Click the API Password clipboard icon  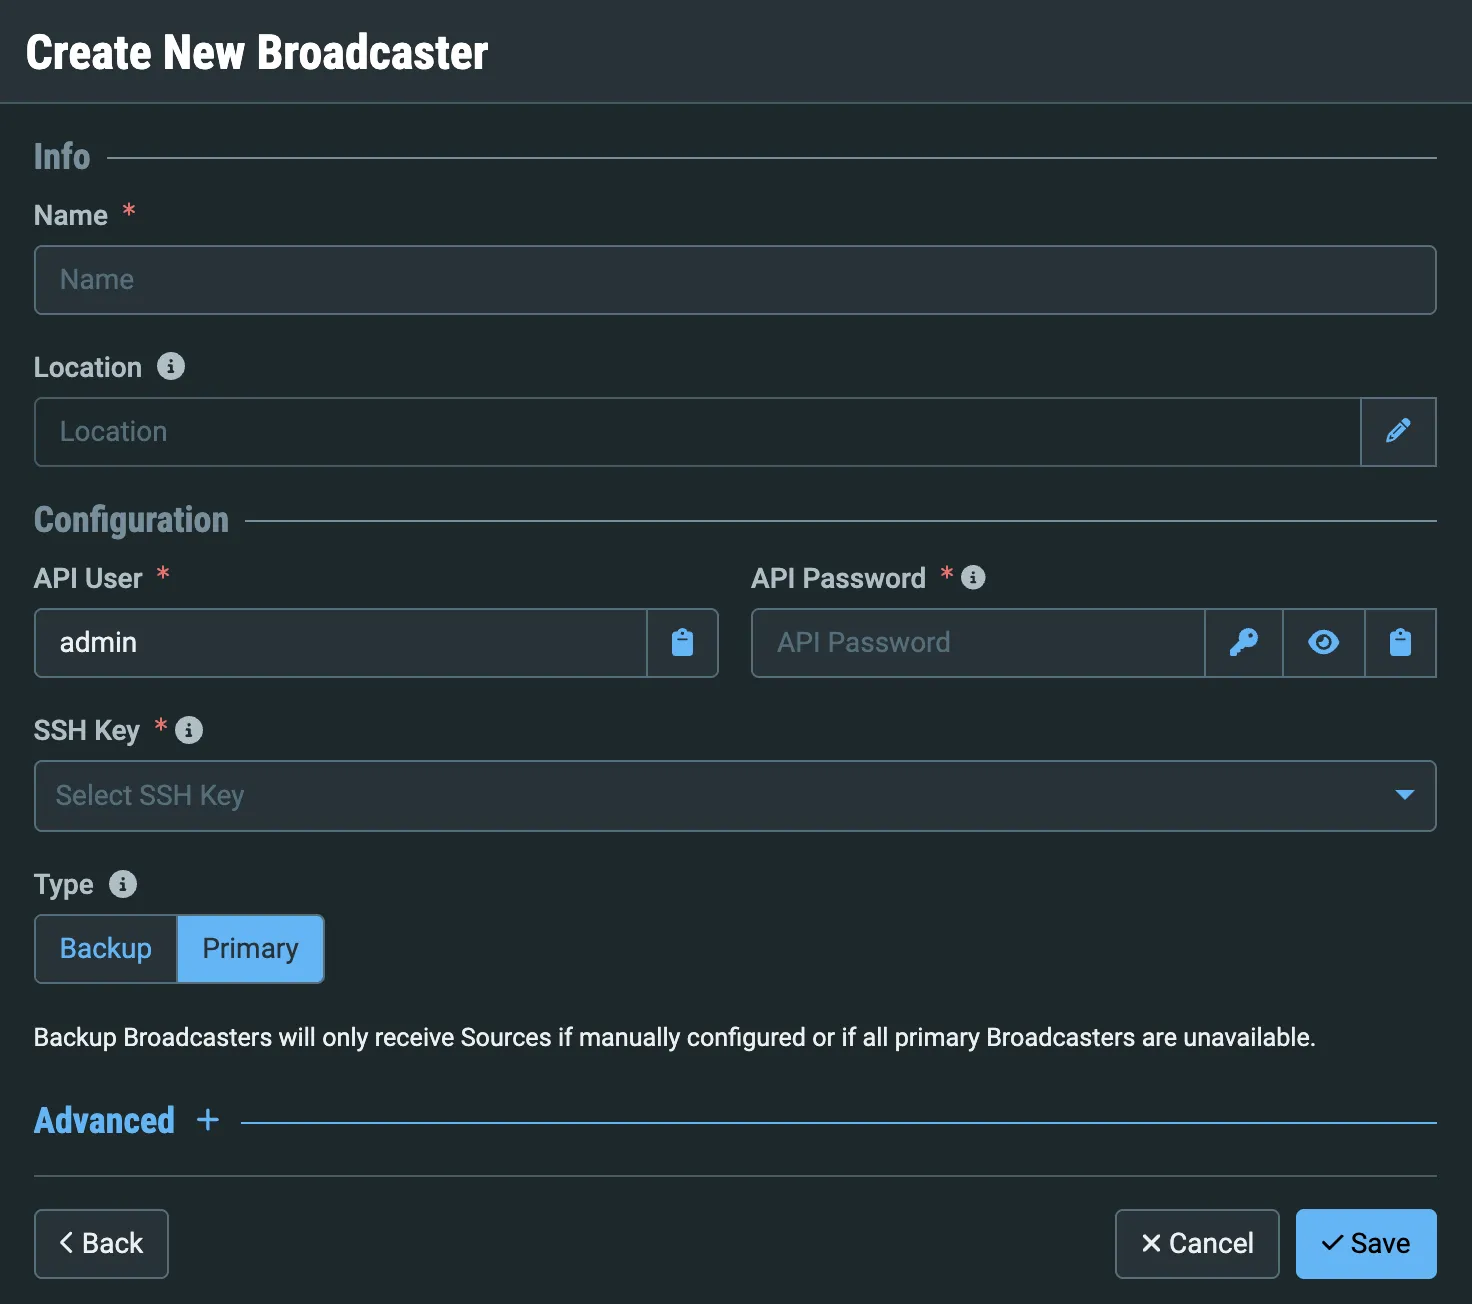[1400, 643]
